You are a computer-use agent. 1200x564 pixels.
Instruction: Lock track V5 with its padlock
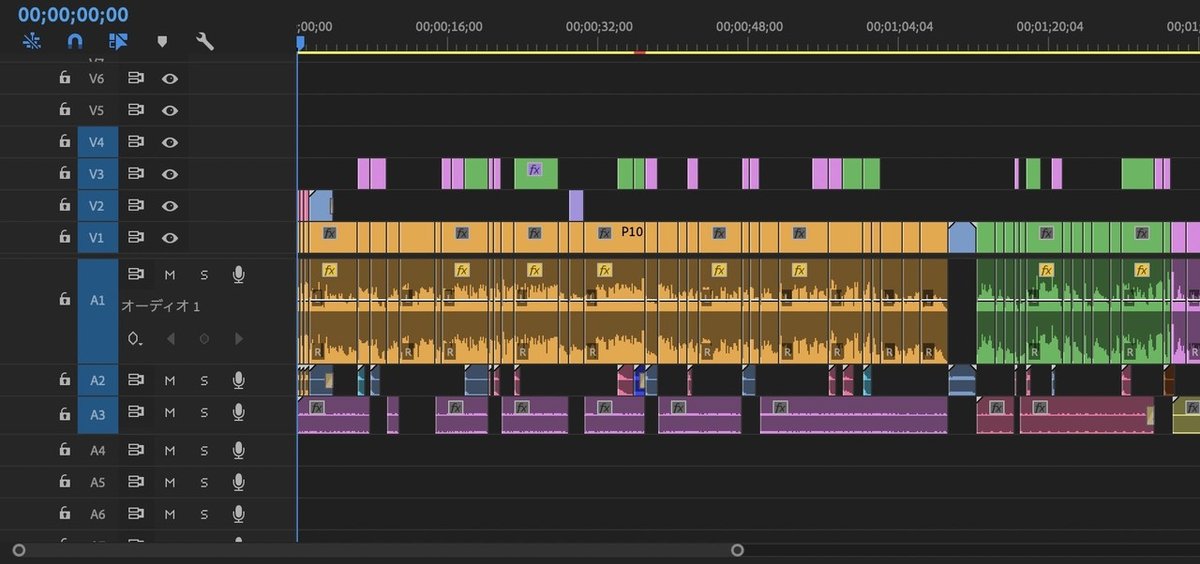tap(64, 110)
